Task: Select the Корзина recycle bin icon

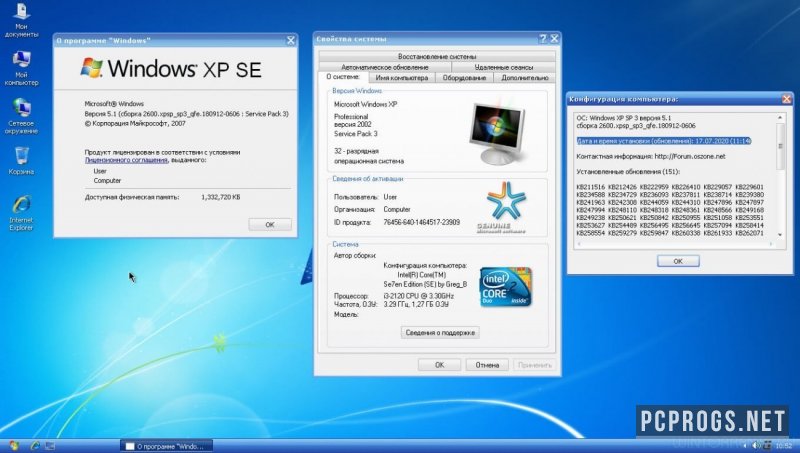Action: click(21, 160)
